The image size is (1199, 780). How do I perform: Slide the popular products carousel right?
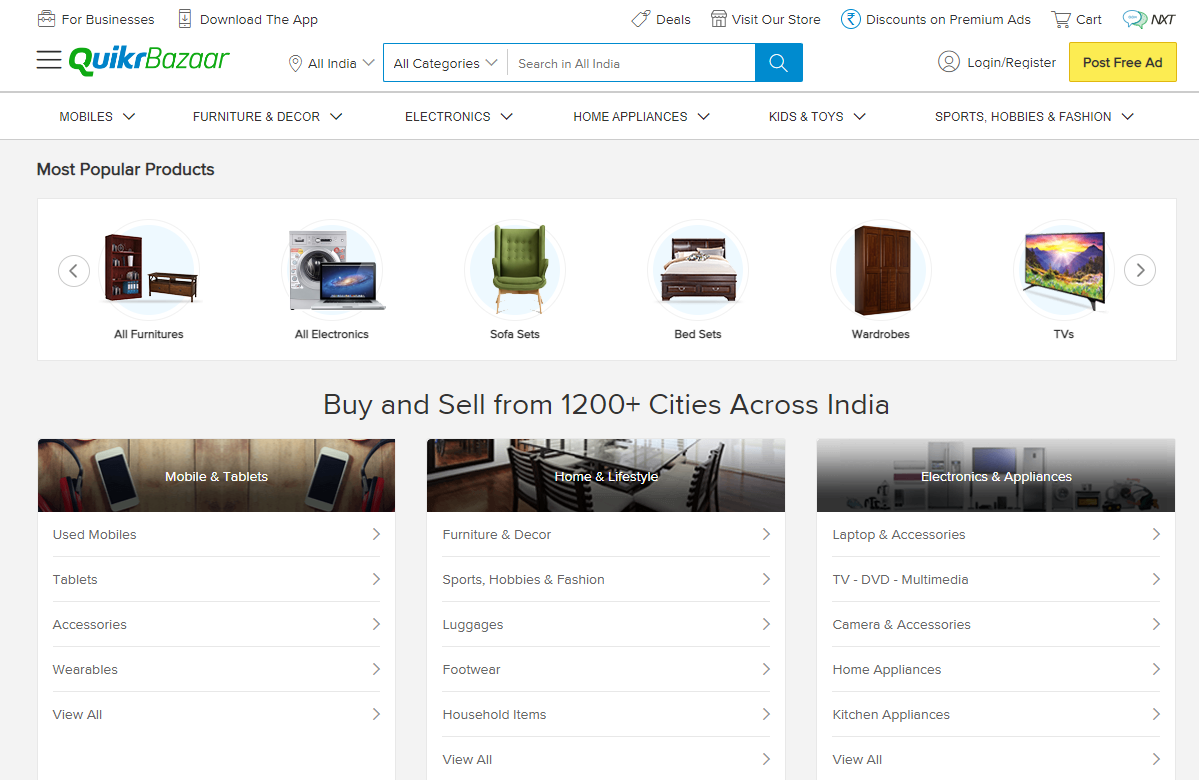[x=1139, y=270]
